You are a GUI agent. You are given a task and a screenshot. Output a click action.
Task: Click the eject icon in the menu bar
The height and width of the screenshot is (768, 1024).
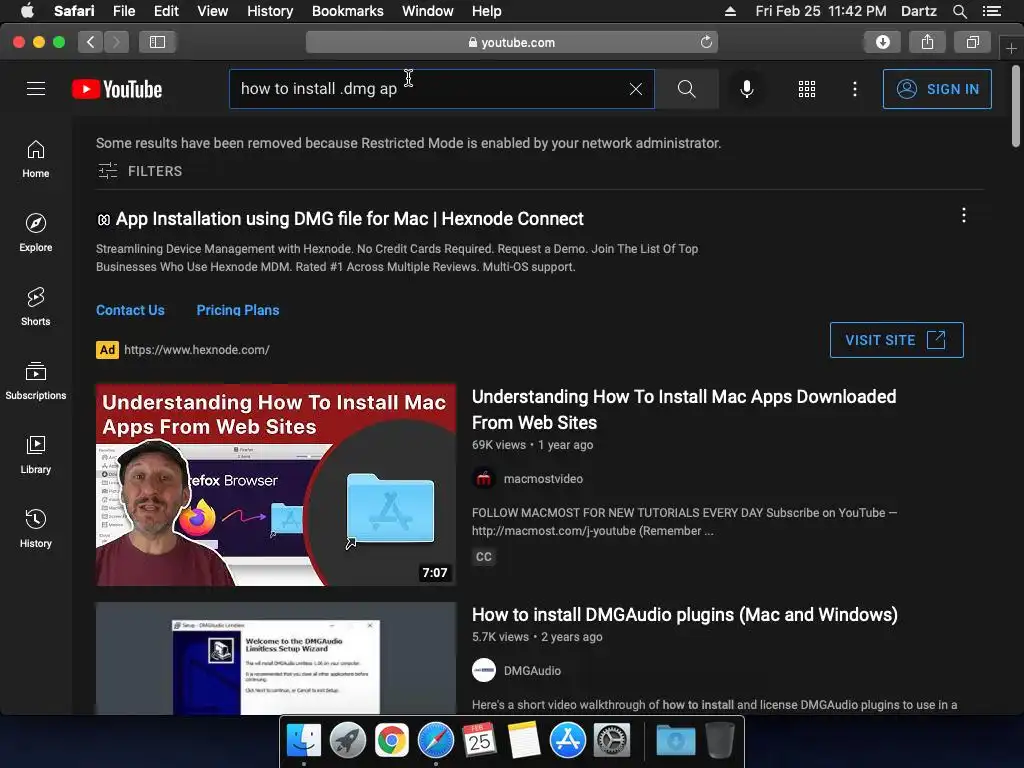coord(730,11)
